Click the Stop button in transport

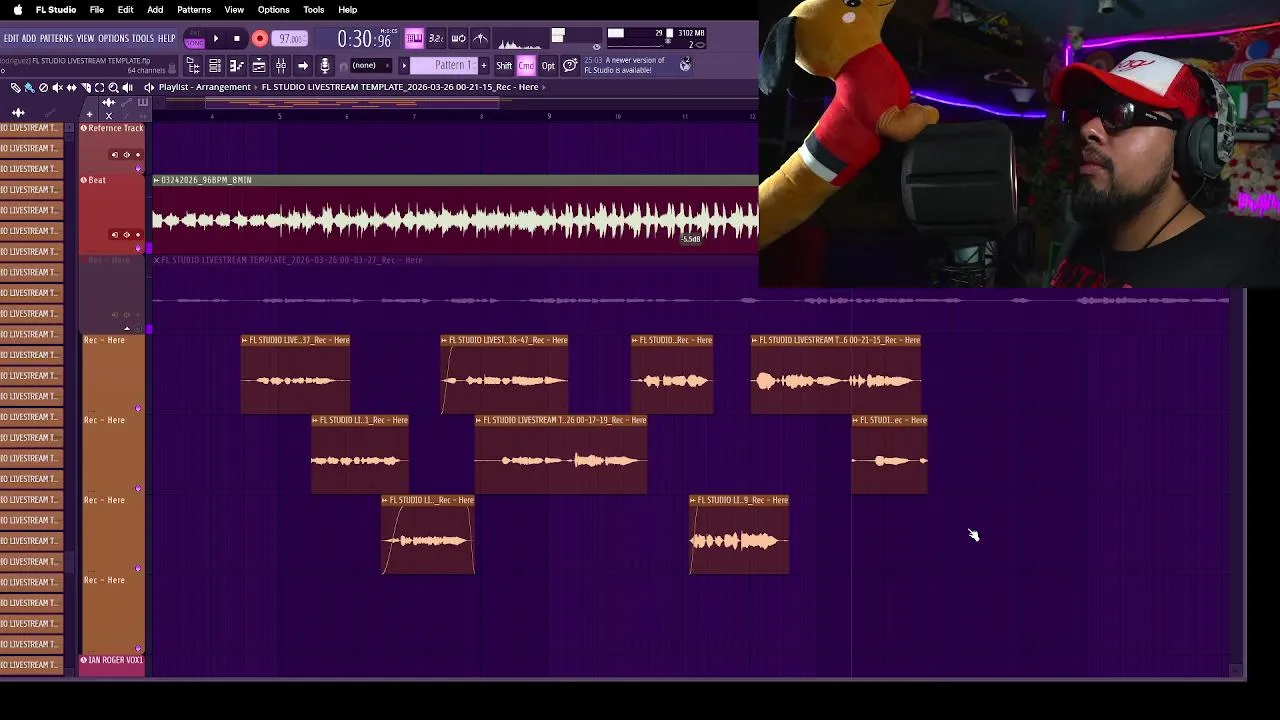237,38
